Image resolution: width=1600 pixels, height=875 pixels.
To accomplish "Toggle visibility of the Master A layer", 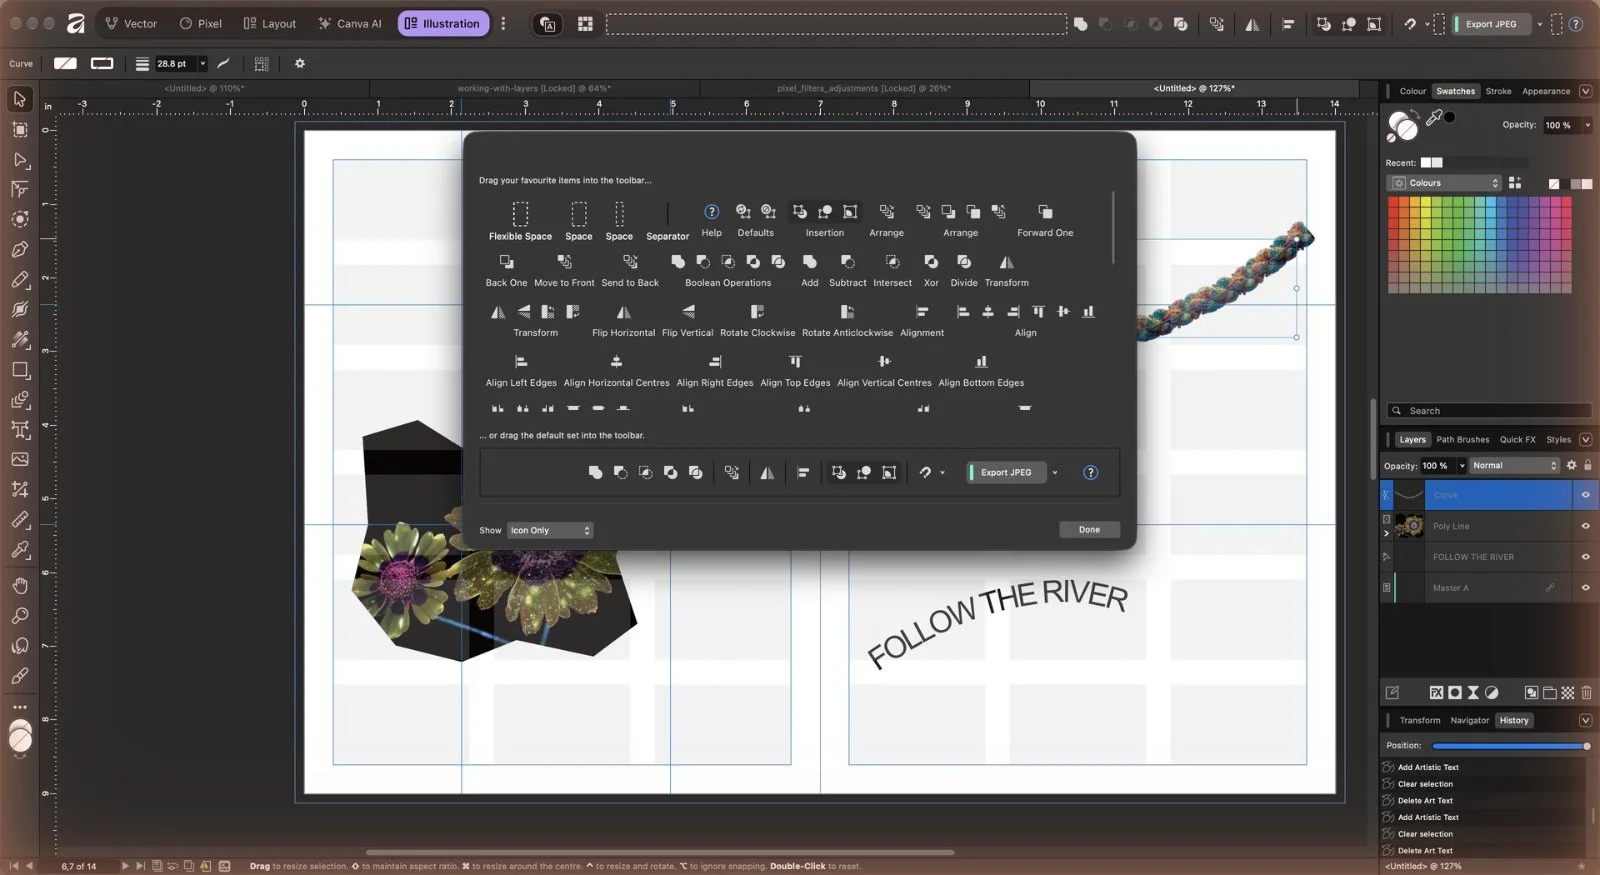I will (1585, 588).
